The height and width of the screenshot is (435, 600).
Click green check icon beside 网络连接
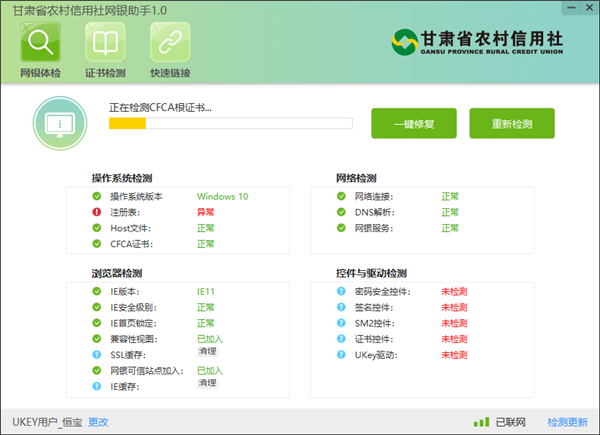coord(341,196)
